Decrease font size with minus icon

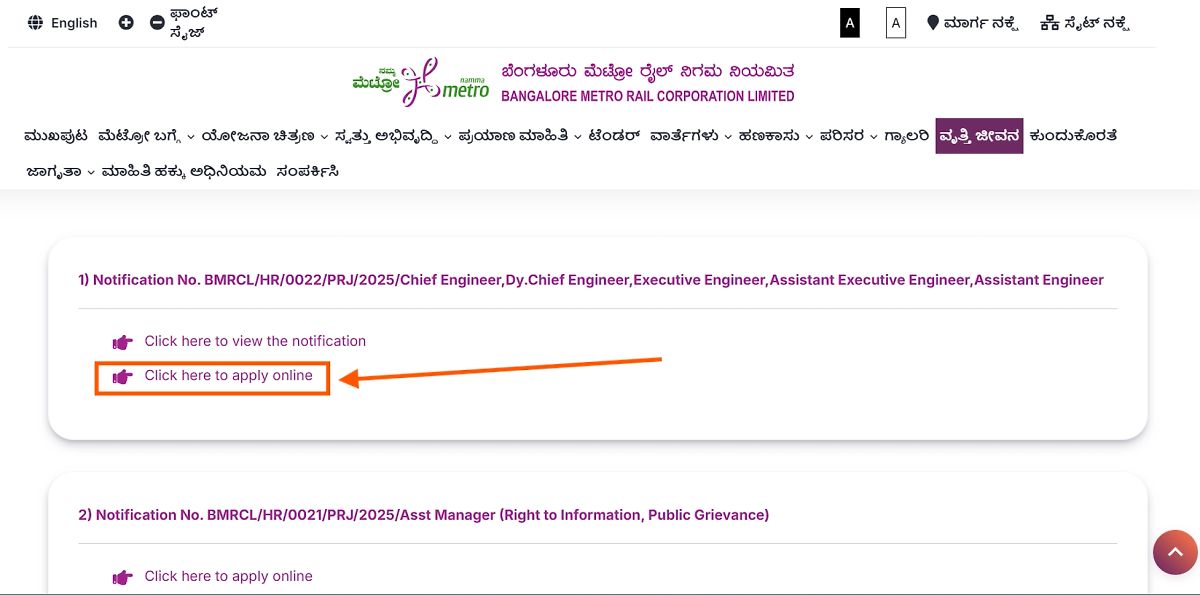[157, 22]
